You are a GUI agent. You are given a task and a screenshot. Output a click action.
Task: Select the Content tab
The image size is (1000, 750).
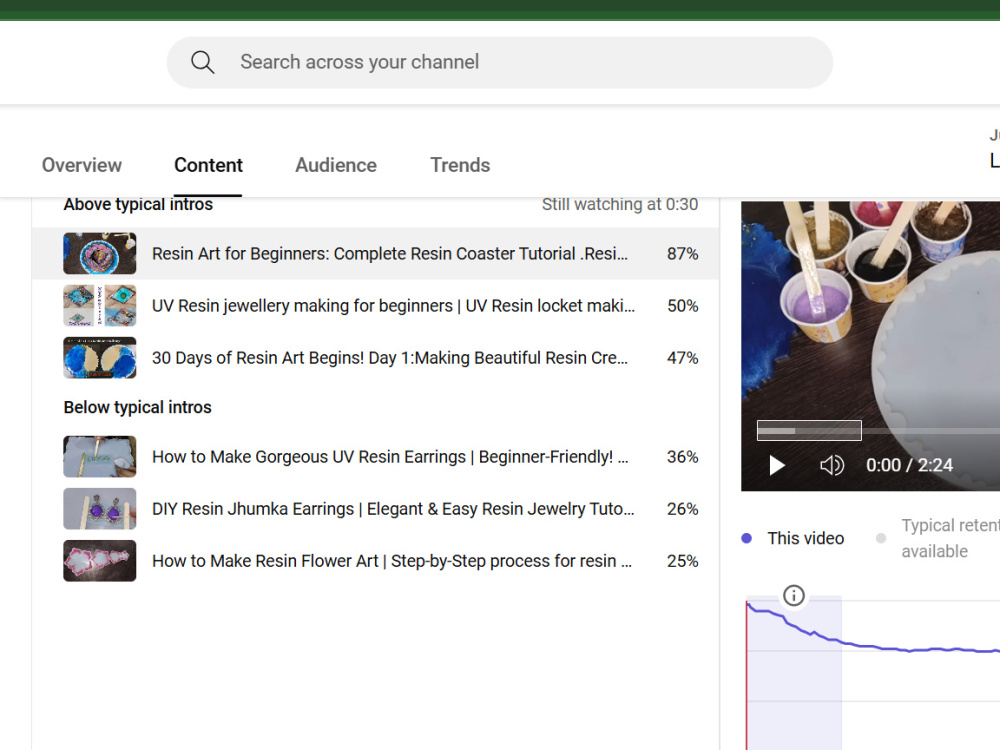209,165
